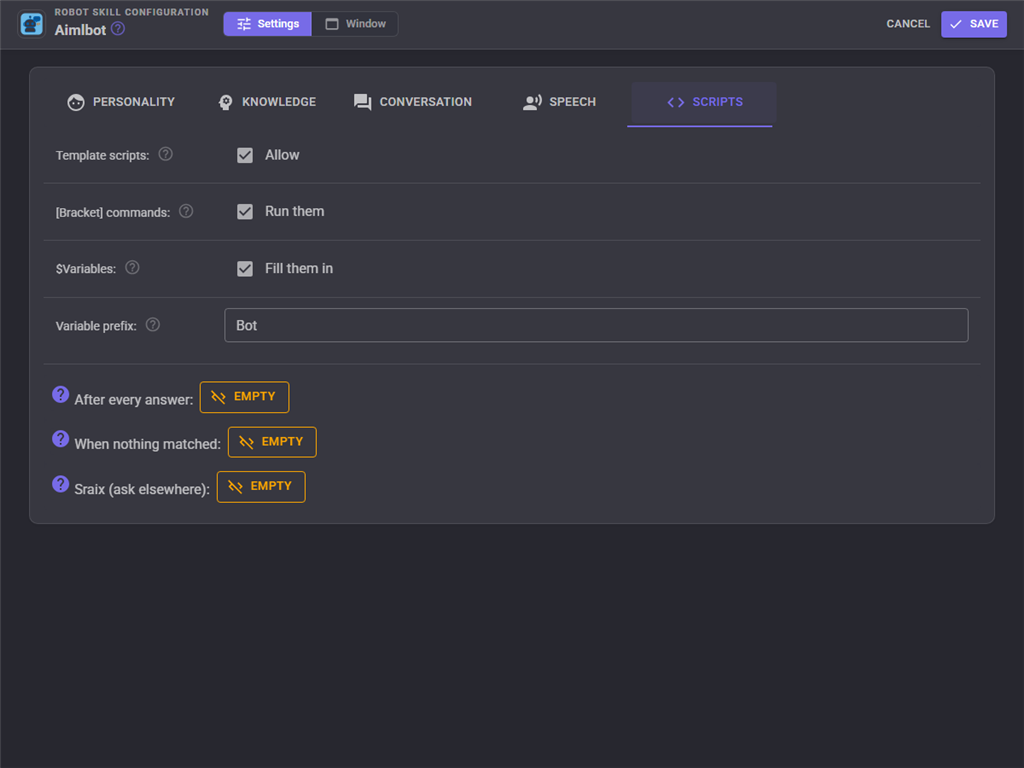Click help icon beside [Bracket] commands

[x=186, y=211]
